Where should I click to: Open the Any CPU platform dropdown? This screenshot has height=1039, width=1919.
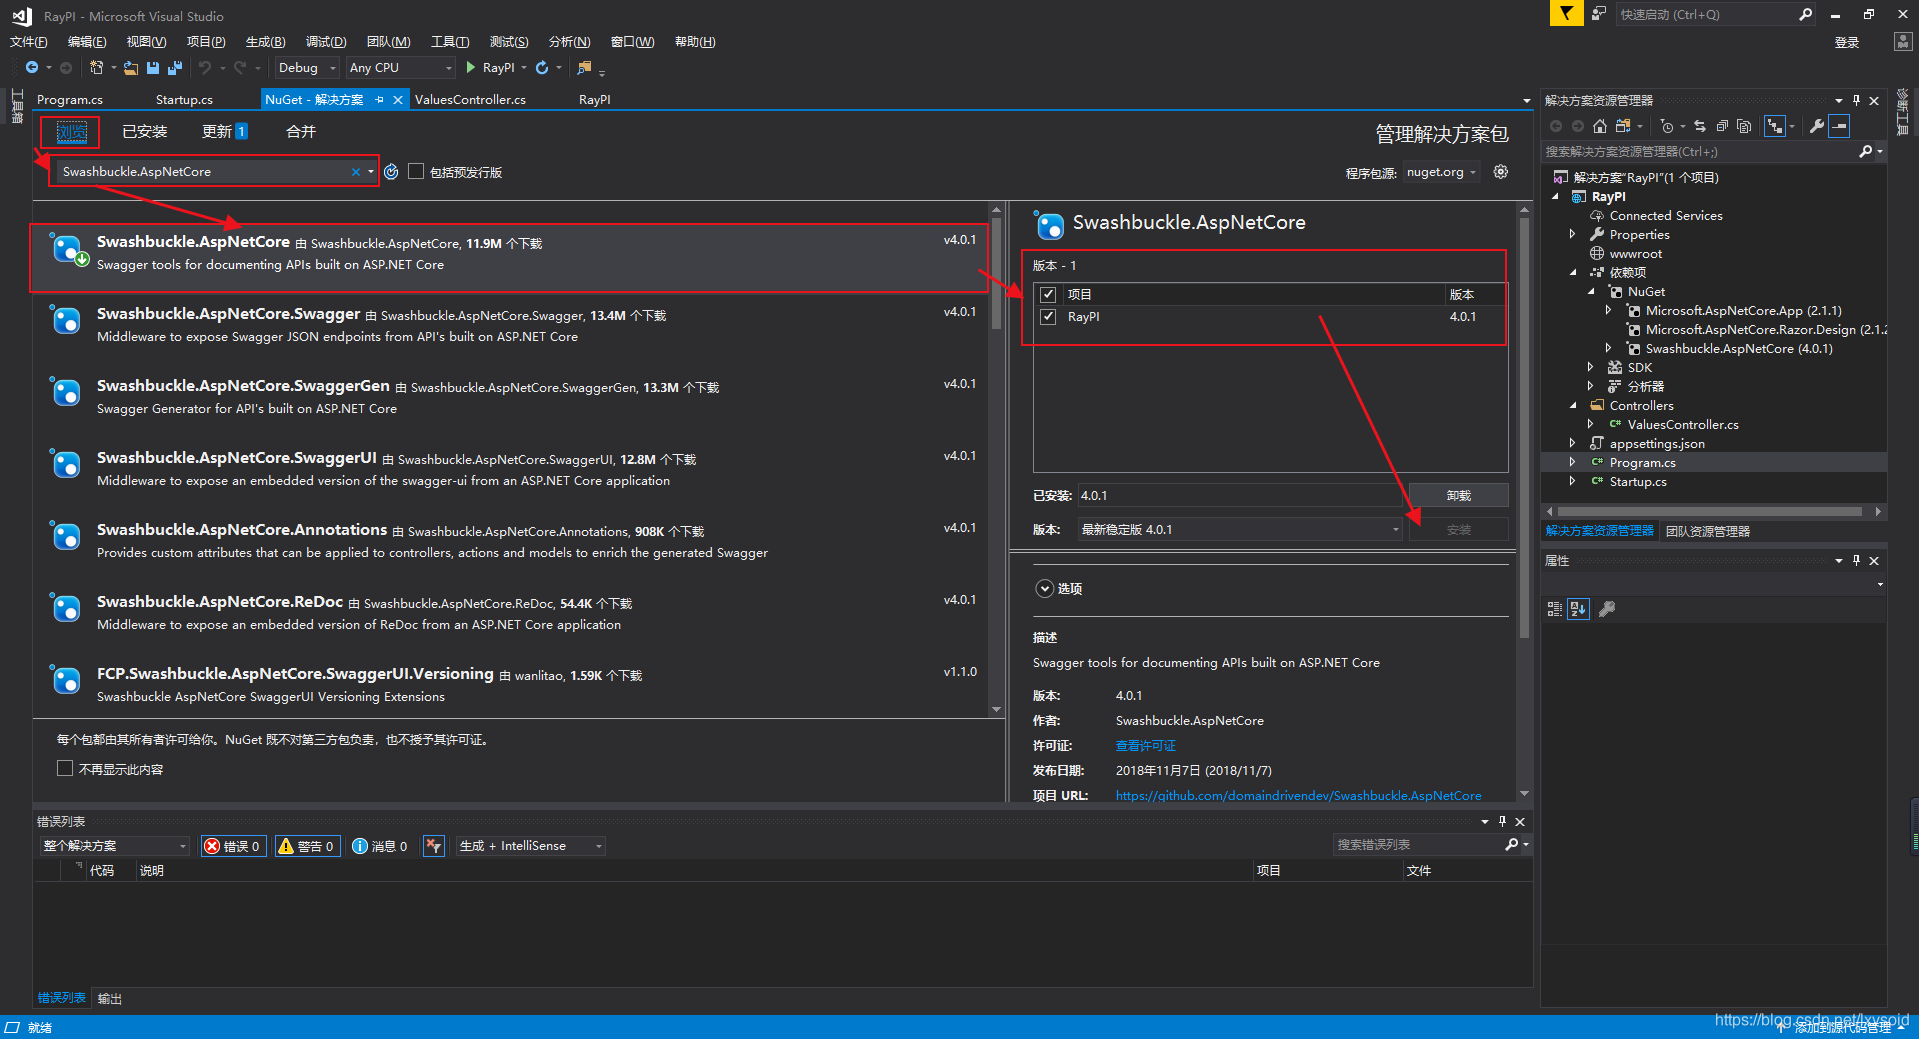point(401,68)
